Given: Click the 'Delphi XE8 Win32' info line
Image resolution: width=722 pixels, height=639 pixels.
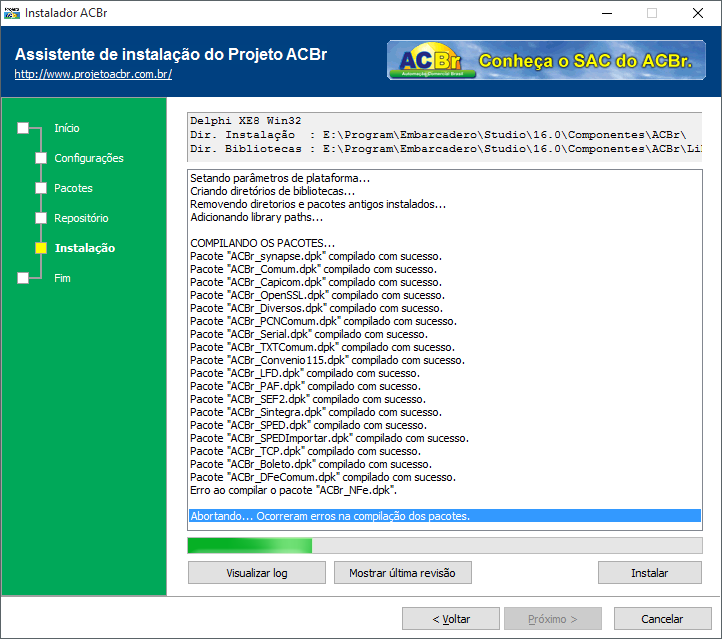Looking at the screenshot, I should coord(246,121).
